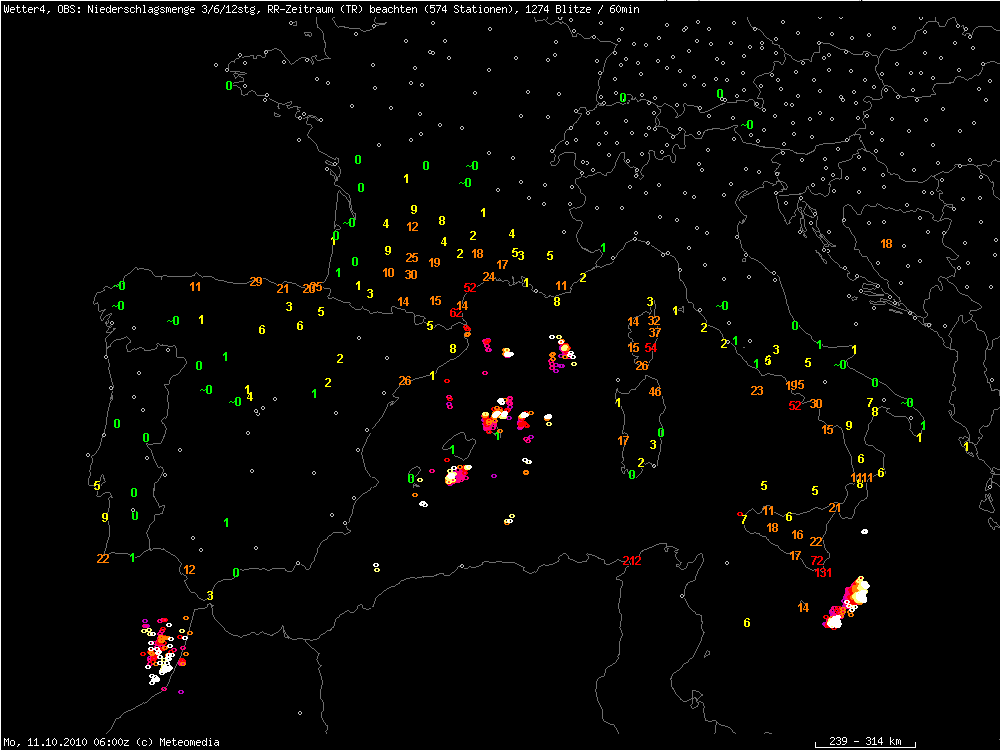
Task: Click the red 131 value near Sicily
Action: (823, 573)
